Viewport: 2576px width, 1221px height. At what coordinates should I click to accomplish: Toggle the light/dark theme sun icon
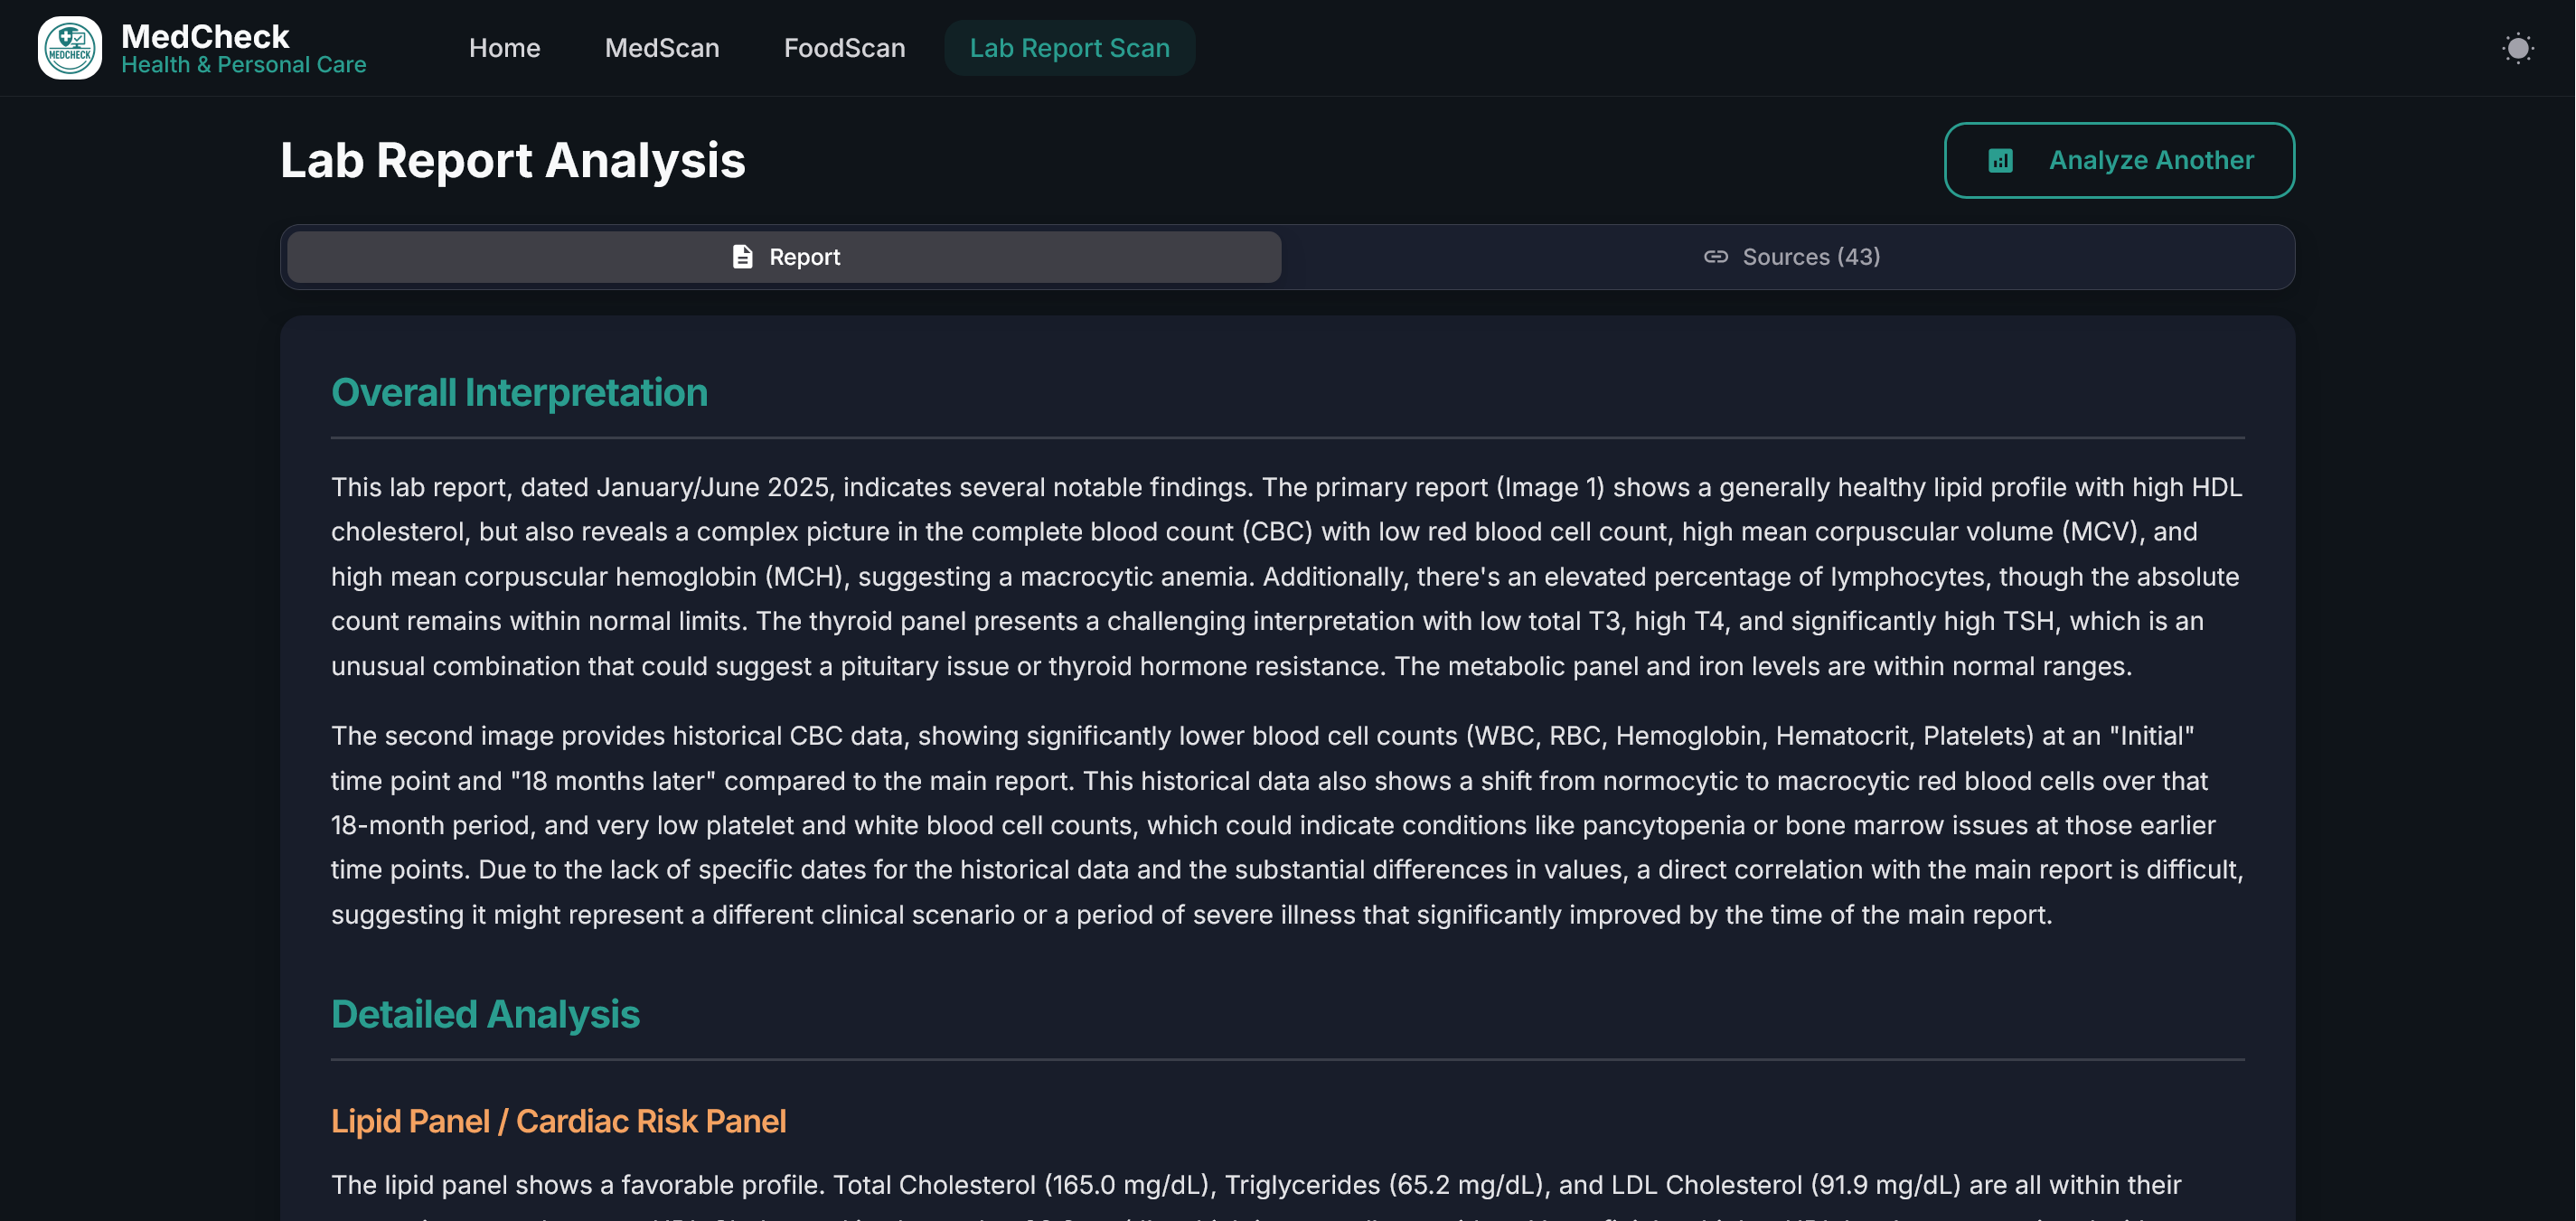pos(2517,48)
